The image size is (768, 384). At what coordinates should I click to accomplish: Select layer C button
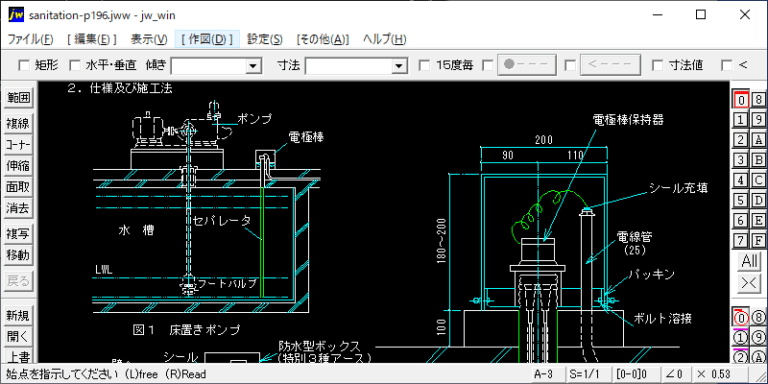pos(759,180)
